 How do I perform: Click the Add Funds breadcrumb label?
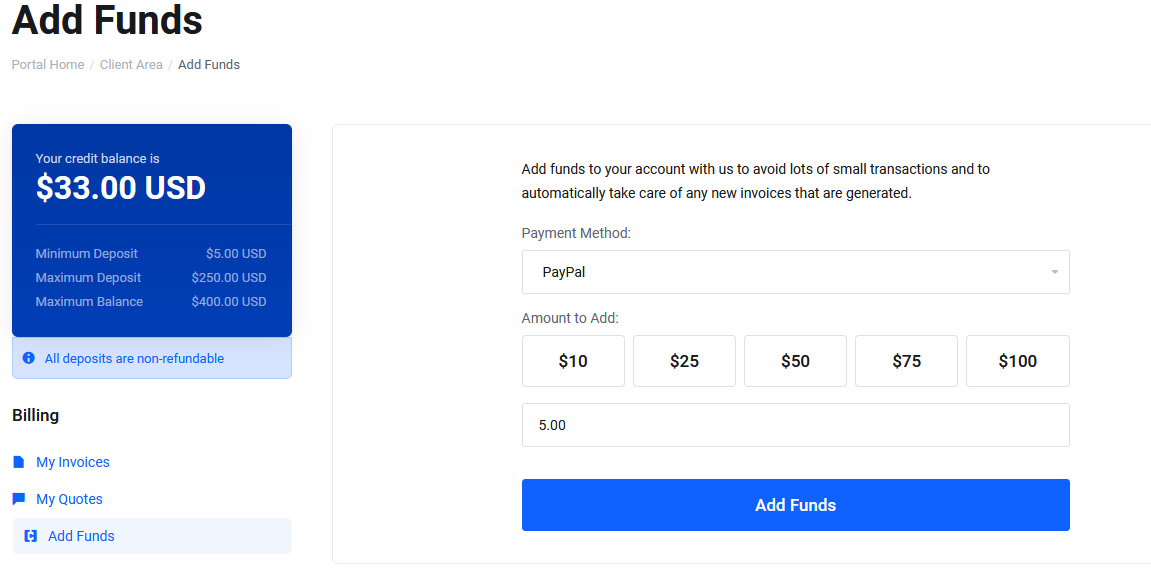click(208, 64)
